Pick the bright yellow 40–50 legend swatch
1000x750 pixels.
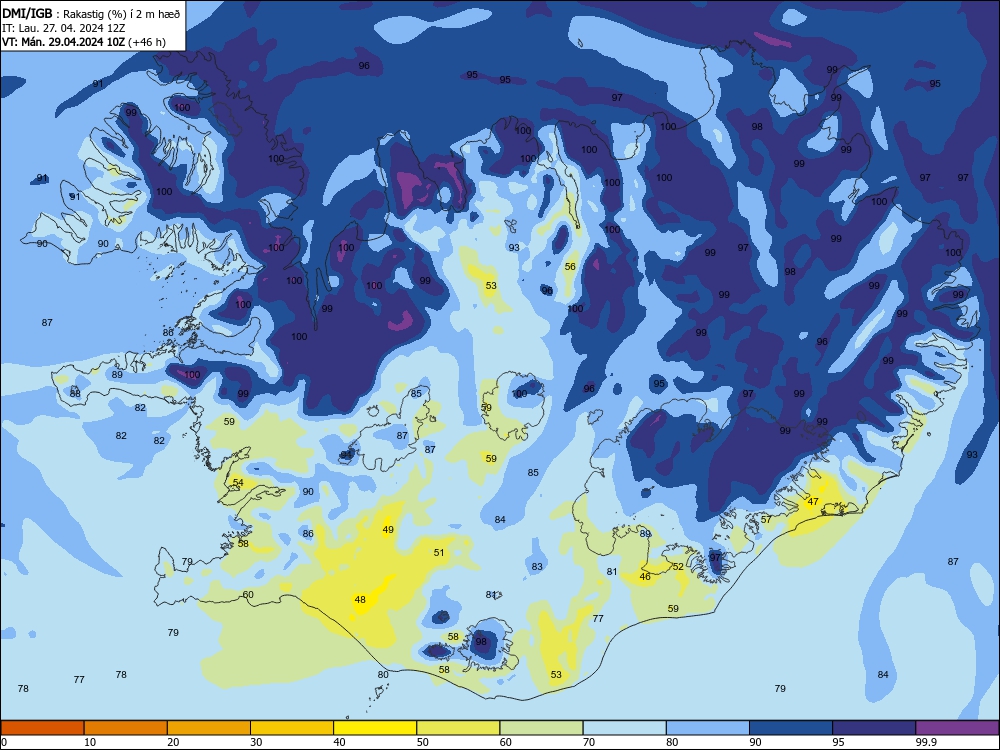tap(375, 728)
